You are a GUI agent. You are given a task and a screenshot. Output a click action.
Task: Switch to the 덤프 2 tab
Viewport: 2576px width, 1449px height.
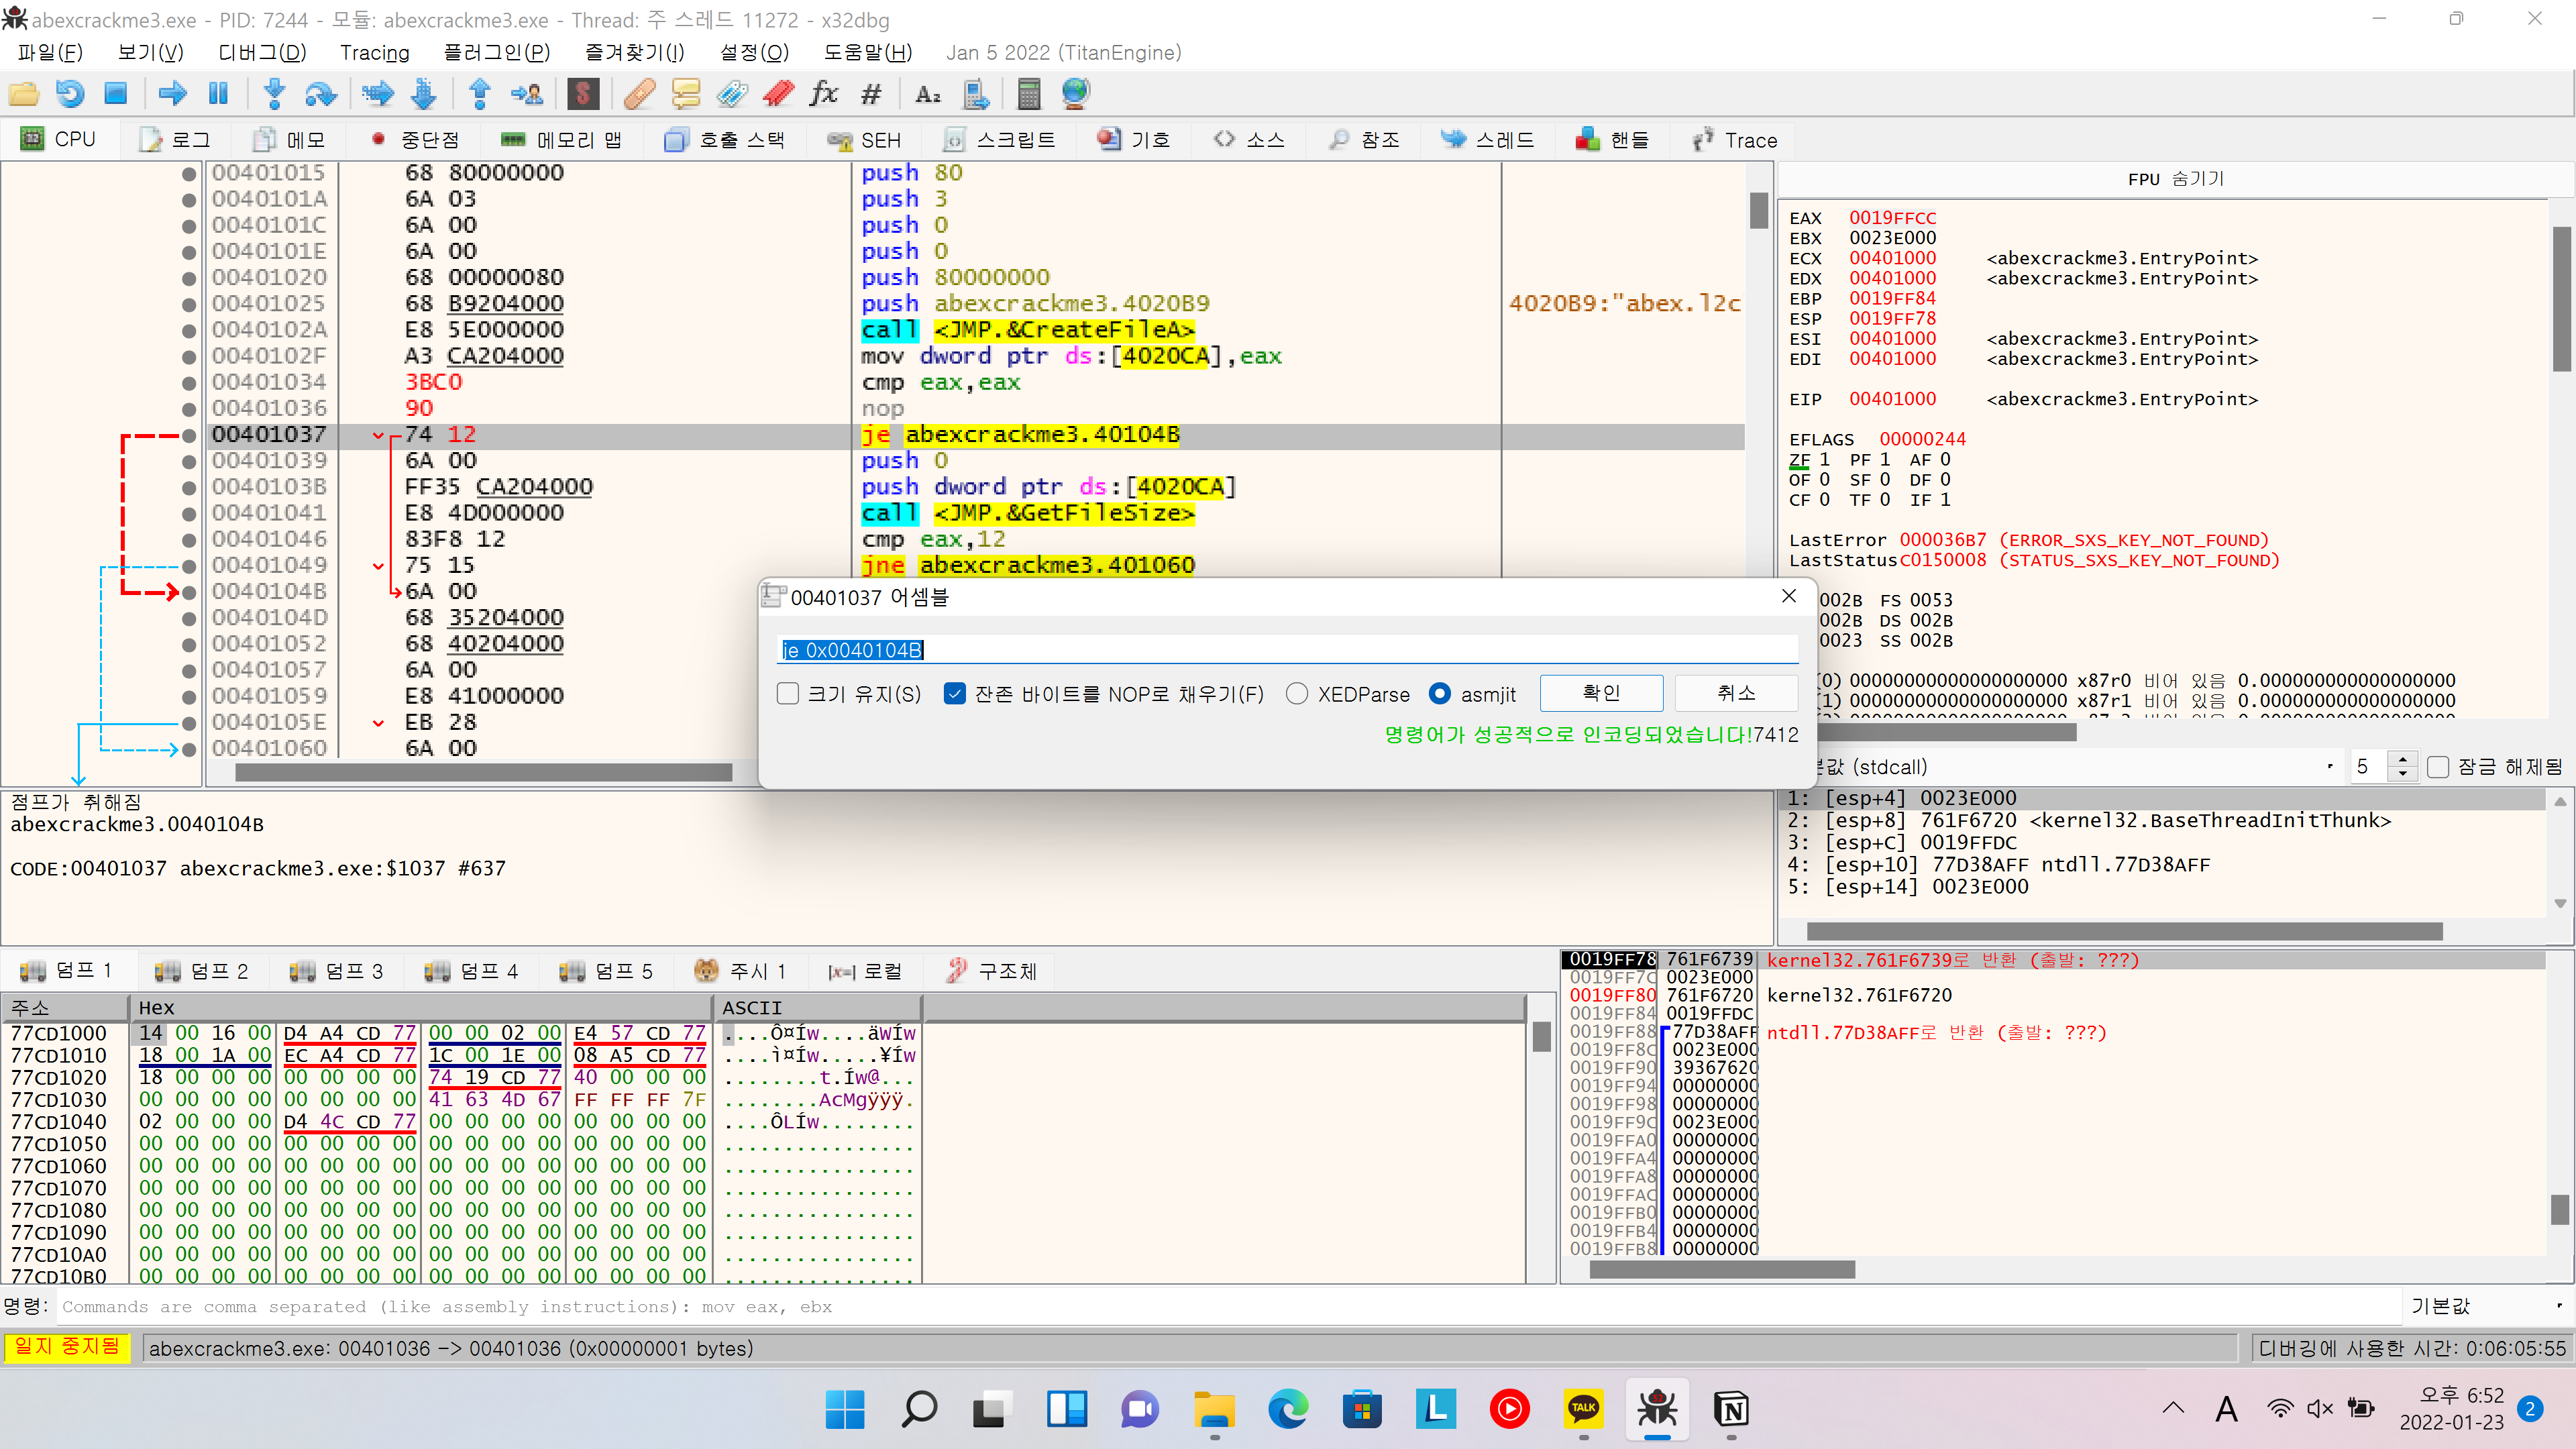pos(202,970)
